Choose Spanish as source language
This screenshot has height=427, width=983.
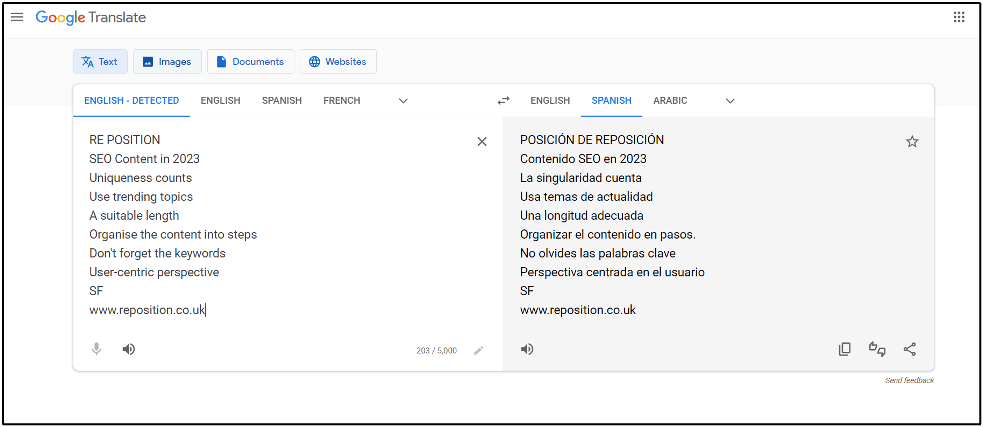pos(282,100)
